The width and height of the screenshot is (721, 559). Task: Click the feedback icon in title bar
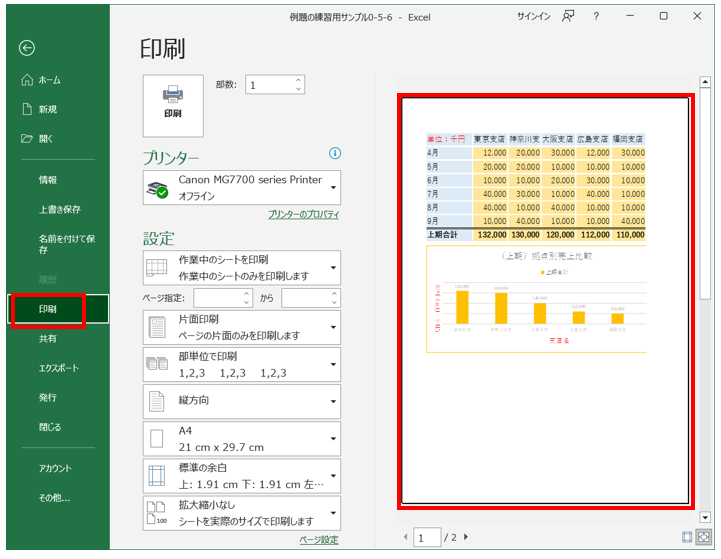(569, 16)
